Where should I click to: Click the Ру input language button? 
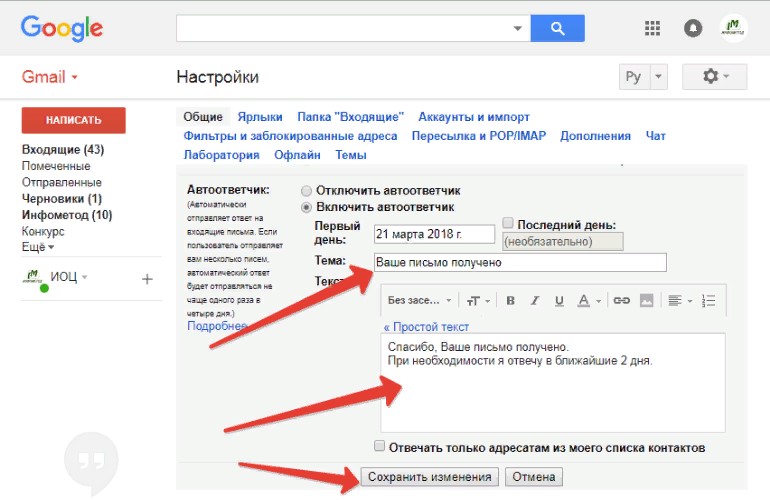[x=634, y=77]
